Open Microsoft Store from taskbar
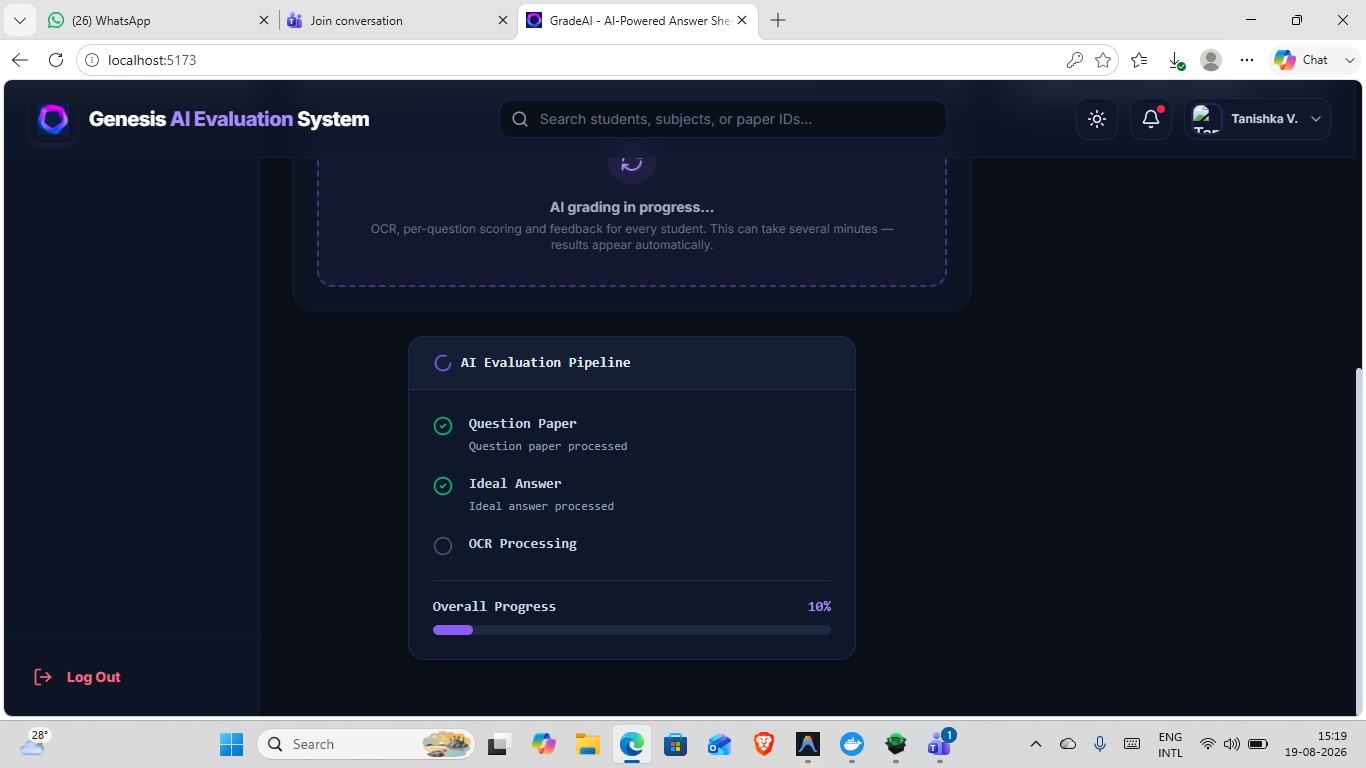 [675, 744]
